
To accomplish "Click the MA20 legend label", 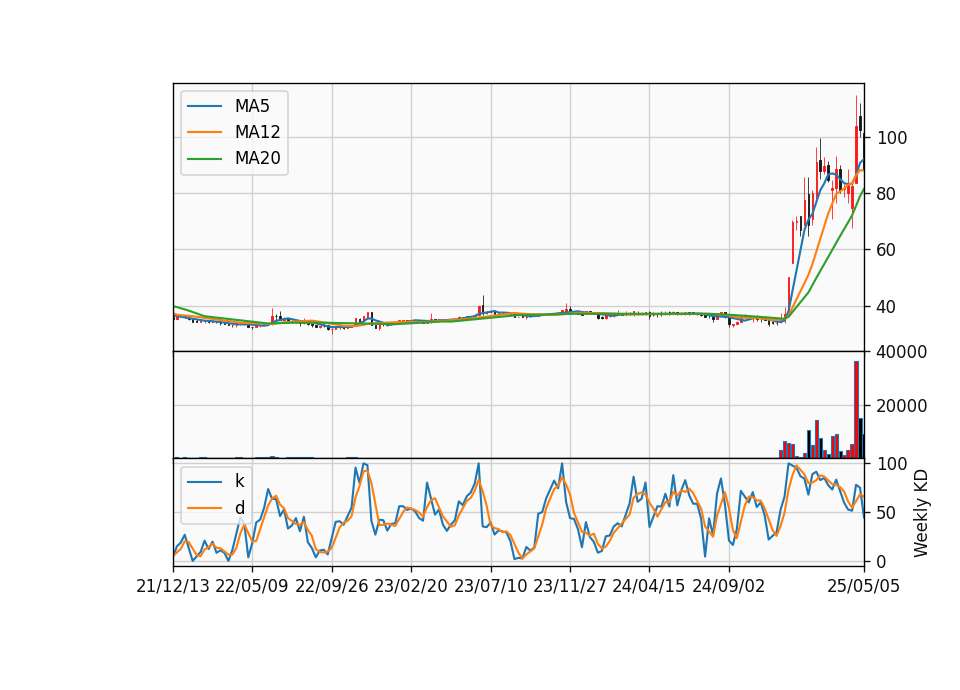I will click(257, 159).
